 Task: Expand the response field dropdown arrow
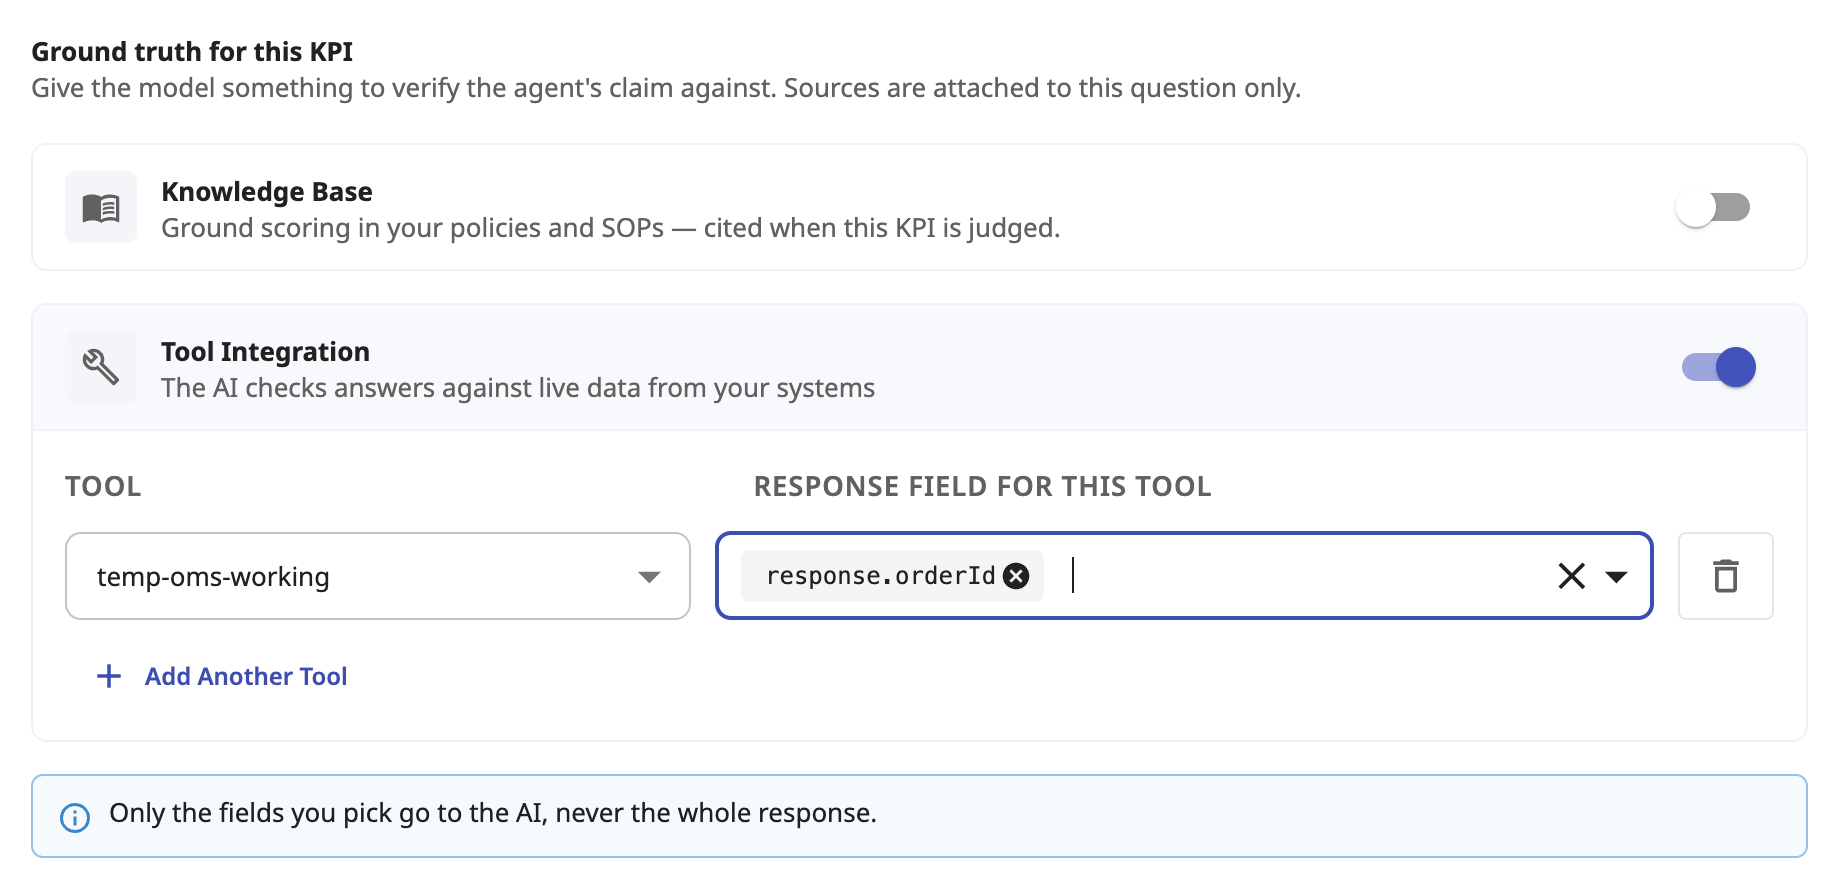(1616, 576)
